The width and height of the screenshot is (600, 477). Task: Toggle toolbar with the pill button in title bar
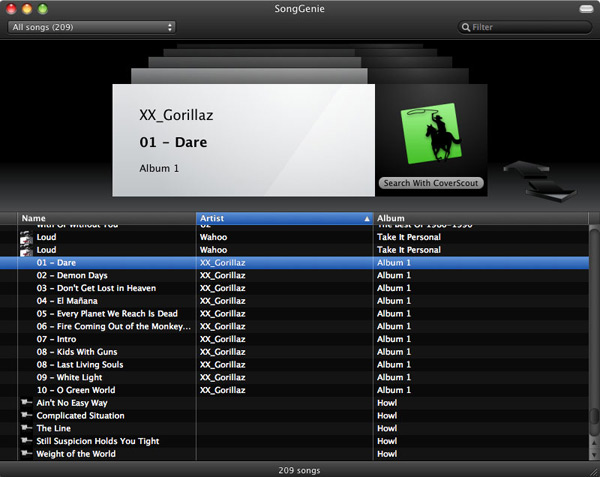click(586, 9)
